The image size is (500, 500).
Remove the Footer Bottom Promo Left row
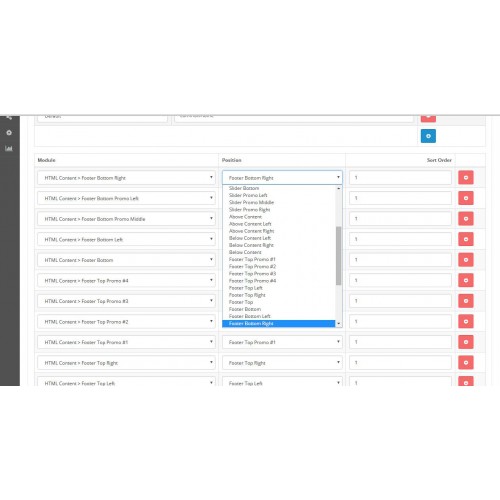[466, 198]
